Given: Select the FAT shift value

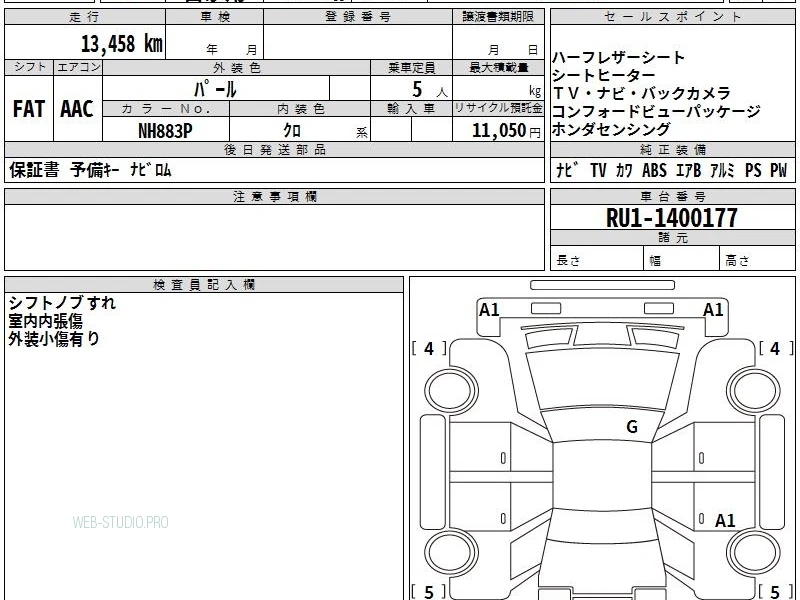Looking at the screenshot, I should pyautogui.click(x=29, y=109).
